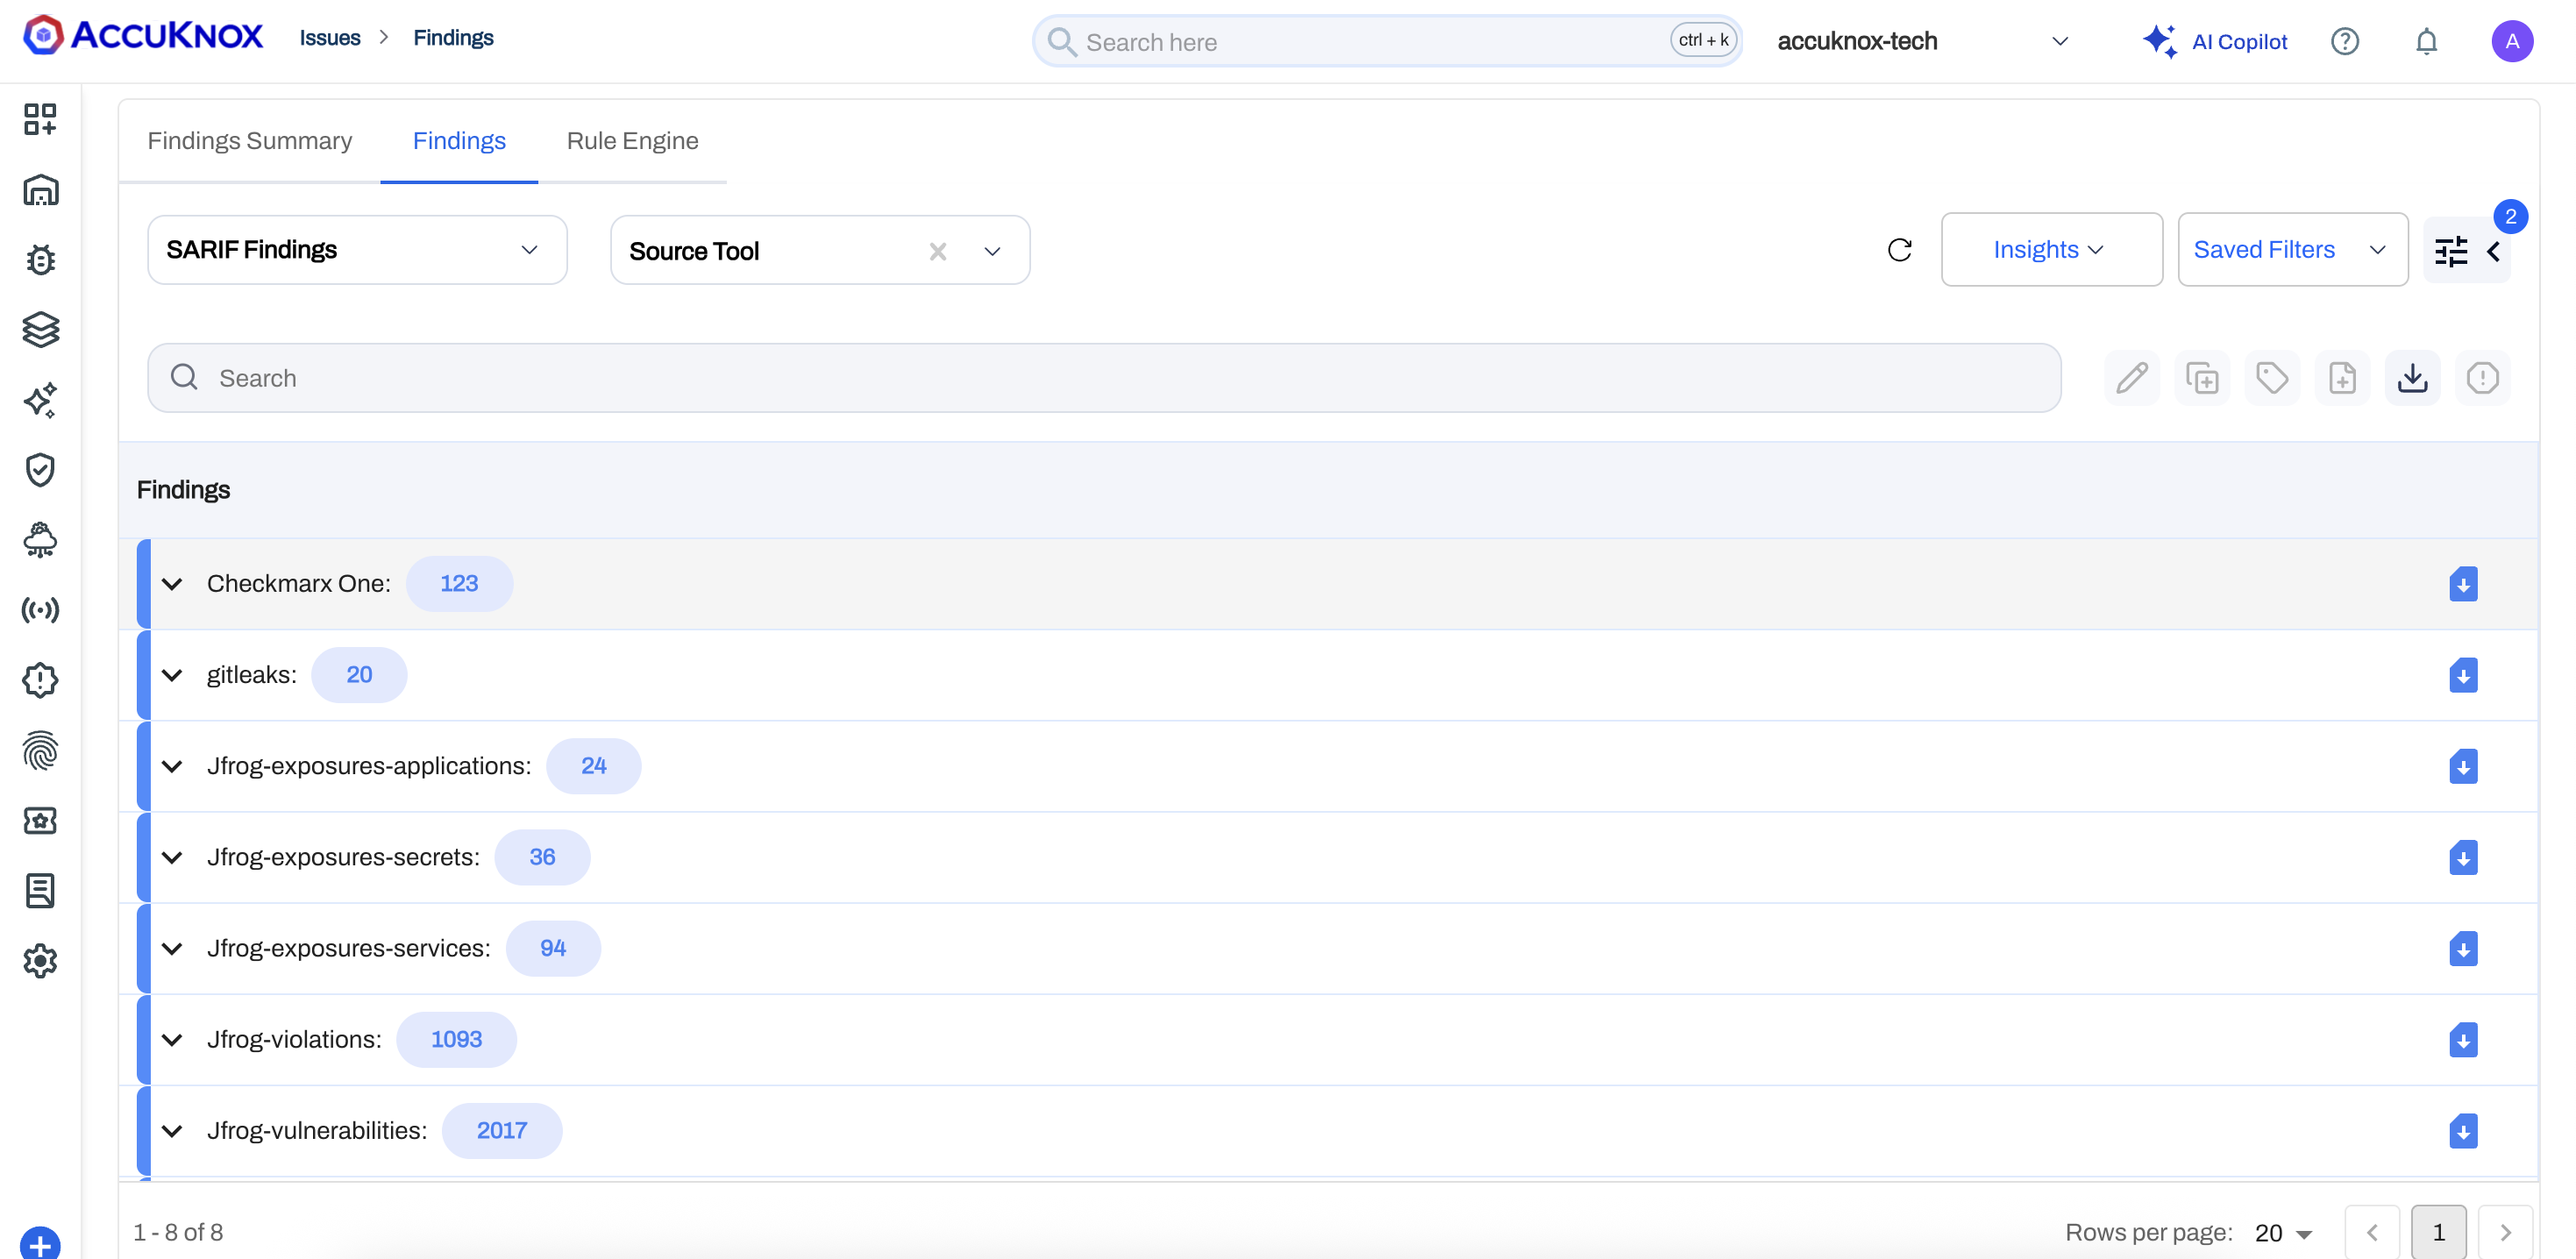Select the Findings tab
Screen dimensions: 2576x1259
459,141
